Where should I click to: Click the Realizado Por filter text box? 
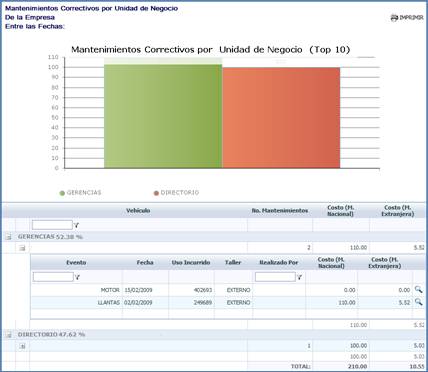click(275, 277)
